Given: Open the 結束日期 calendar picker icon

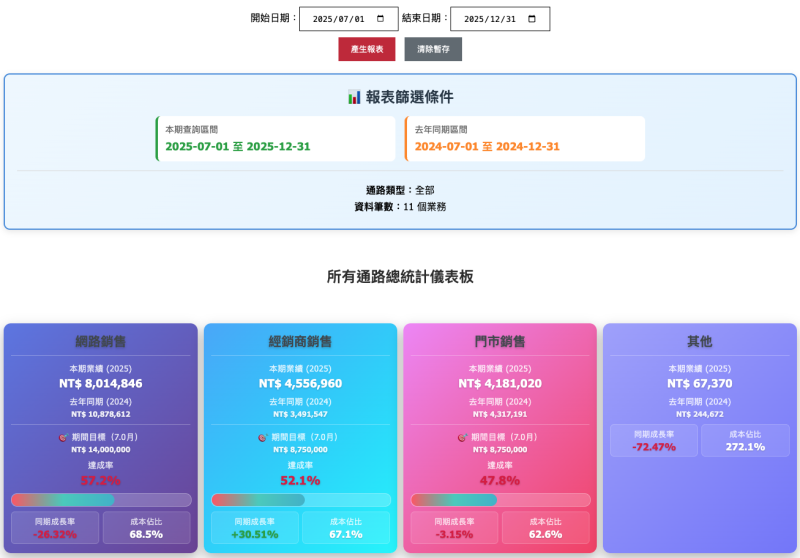Looking at the screenshot, I should pyautogui.click(x=531, y=19).
